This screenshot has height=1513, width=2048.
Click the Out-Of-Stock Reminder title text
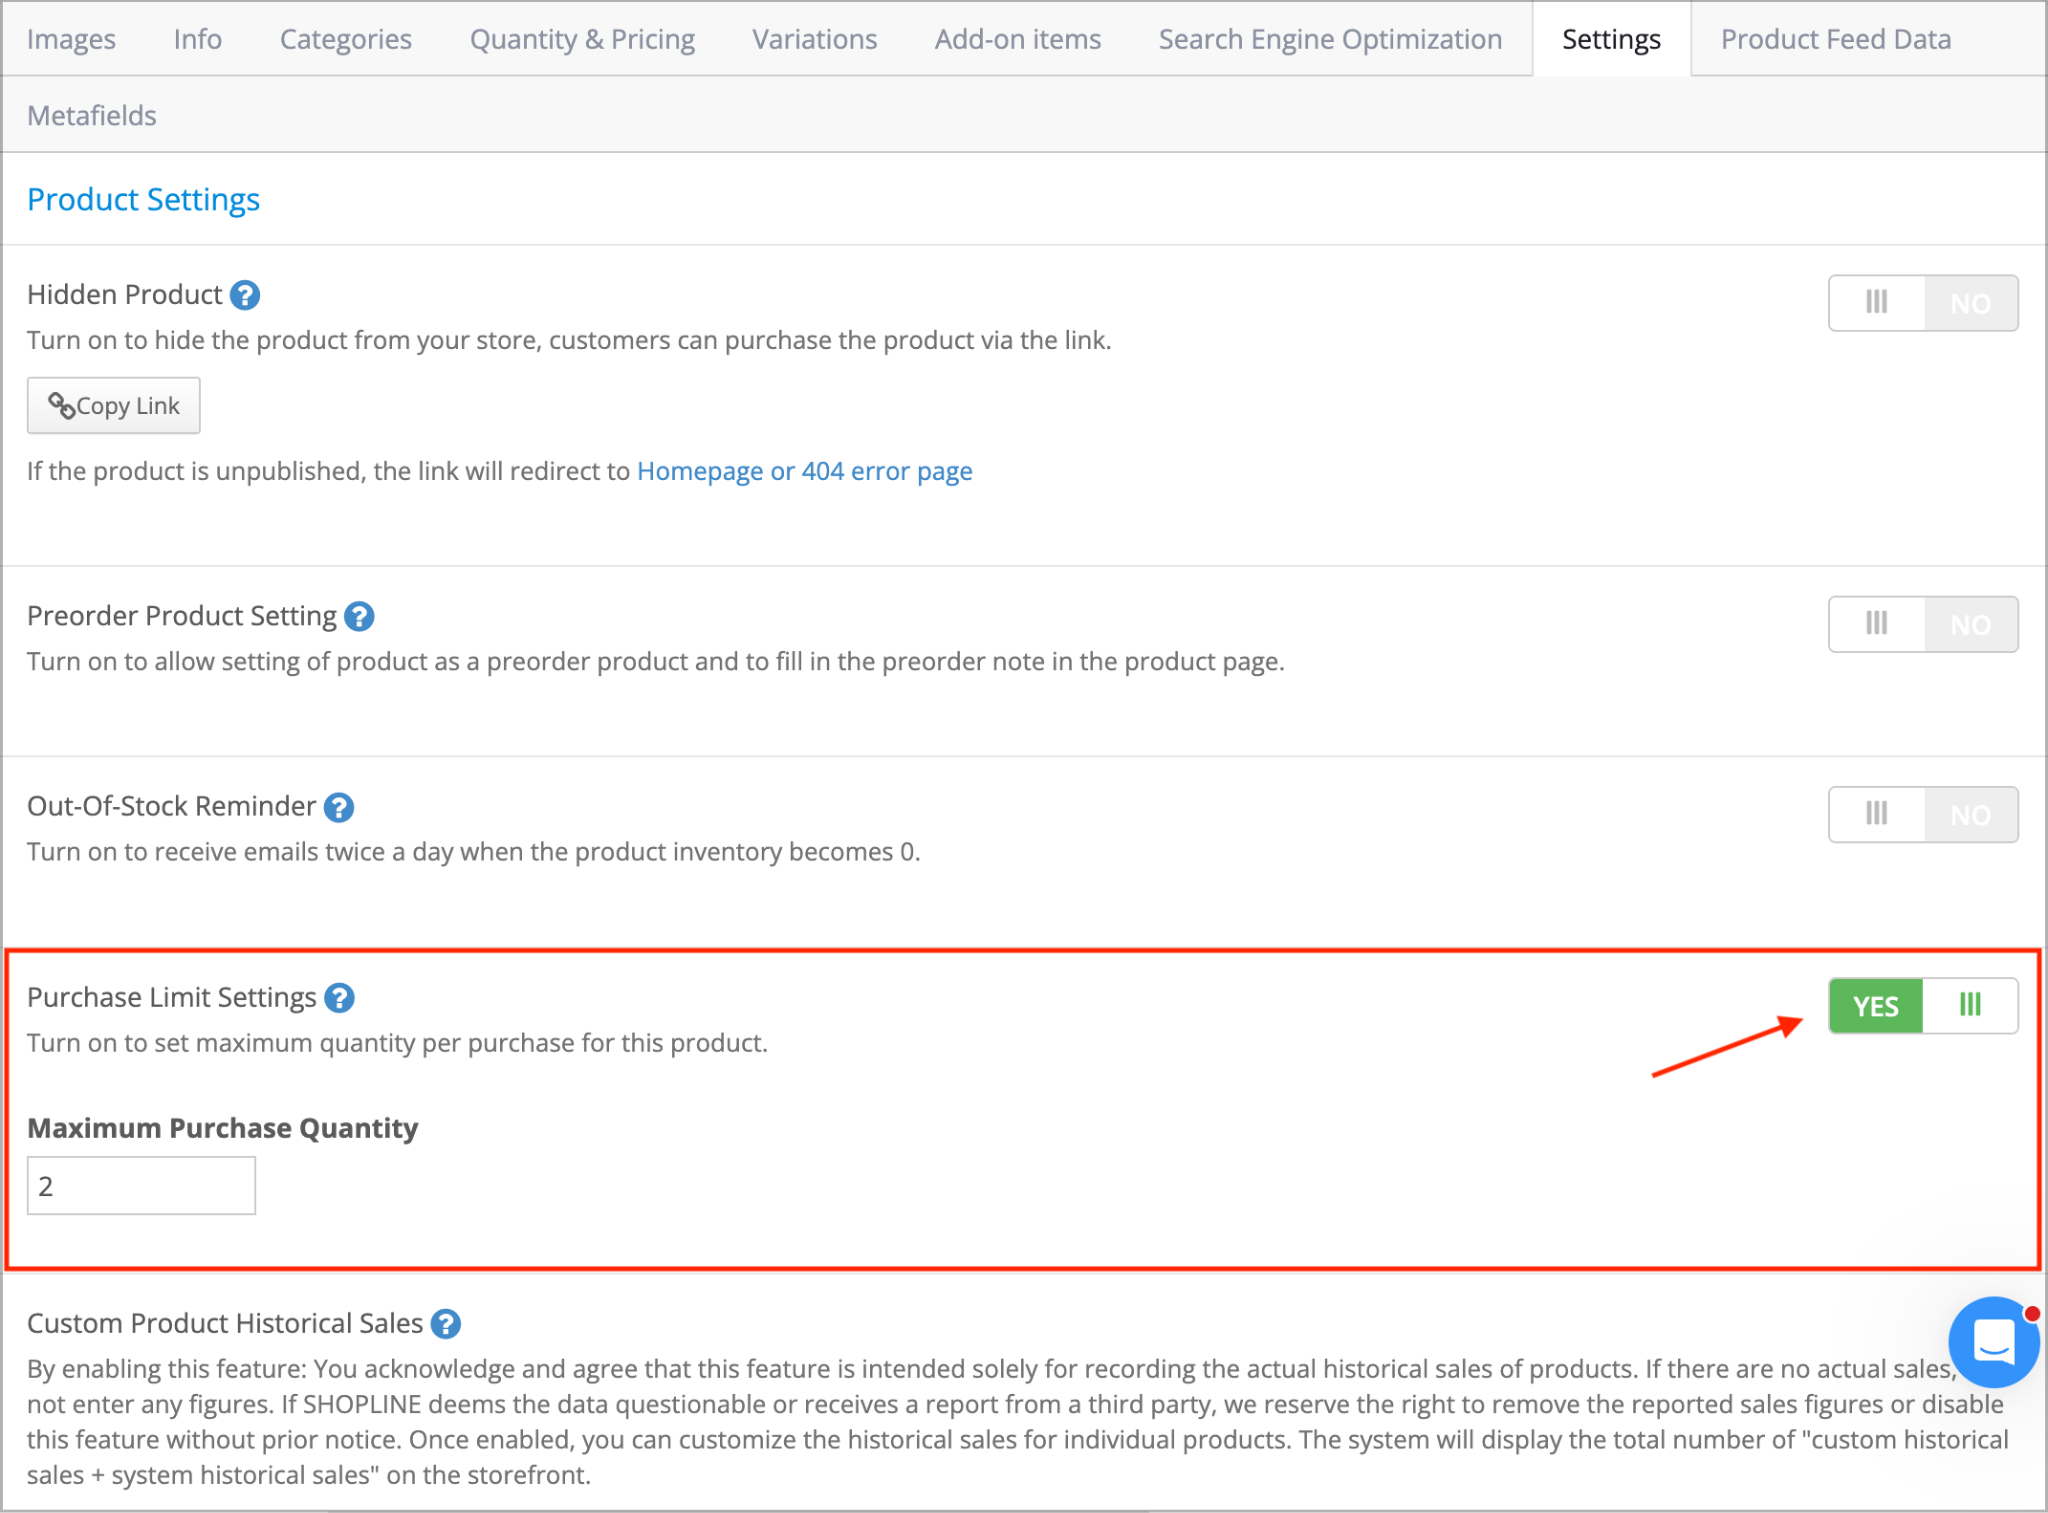[171, 806]
